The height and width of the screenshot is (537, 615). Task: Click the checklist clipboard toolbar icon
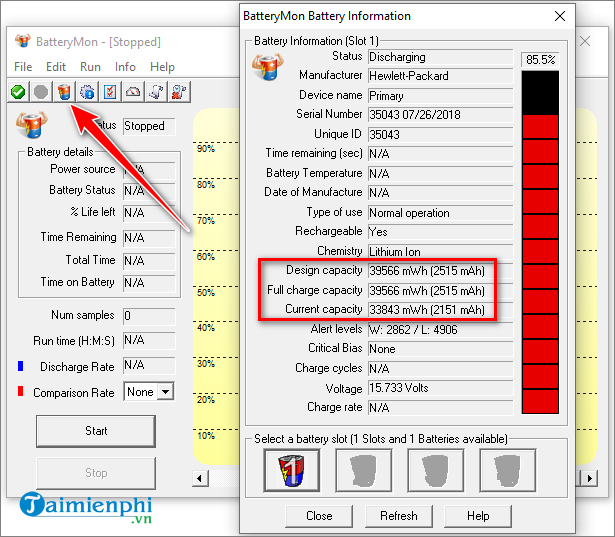click(110, 92)
